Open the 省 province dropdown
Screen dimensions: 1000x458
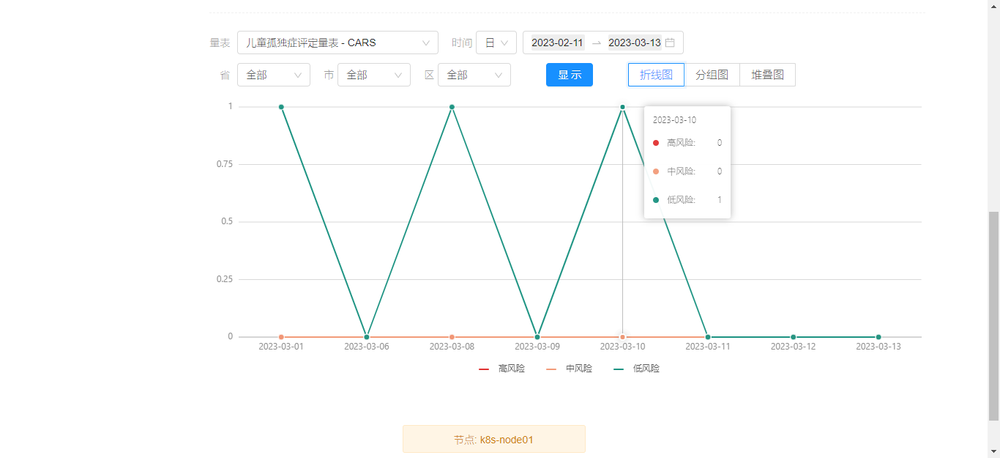coord(273,75)
